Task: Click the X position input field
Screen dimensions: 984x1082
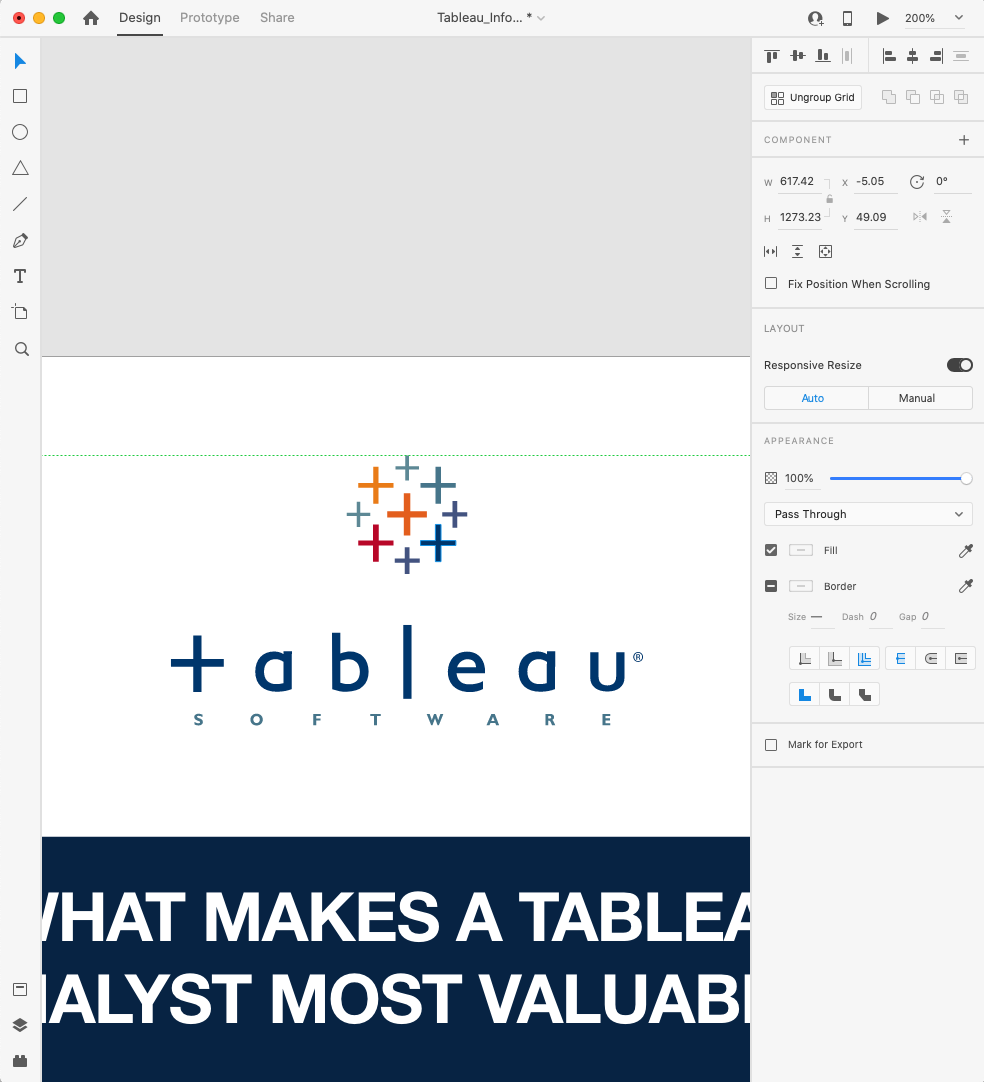Action: 876,182
